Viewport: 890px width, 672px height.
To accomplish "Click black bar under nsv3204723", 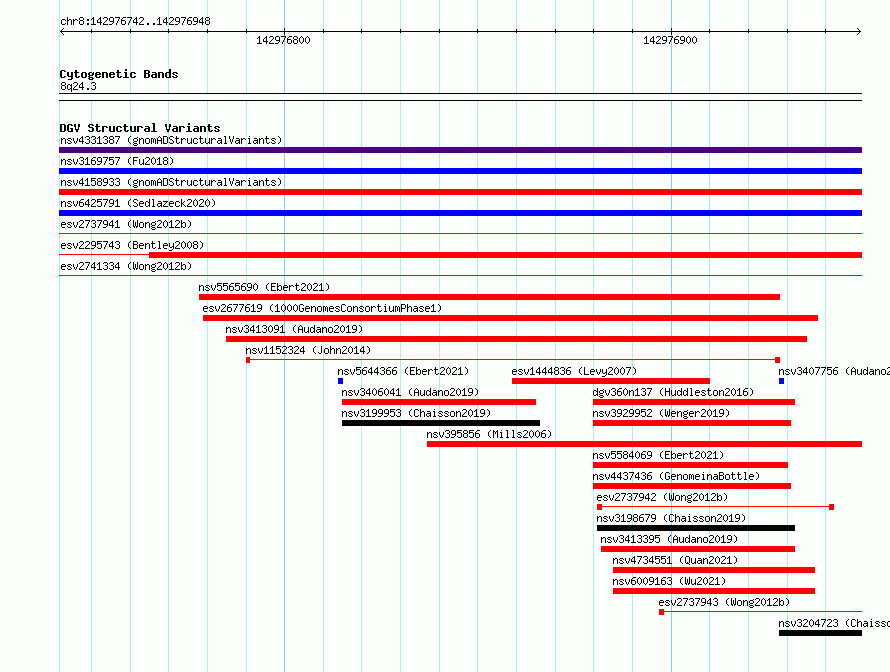I will click(x=820, y=633).
